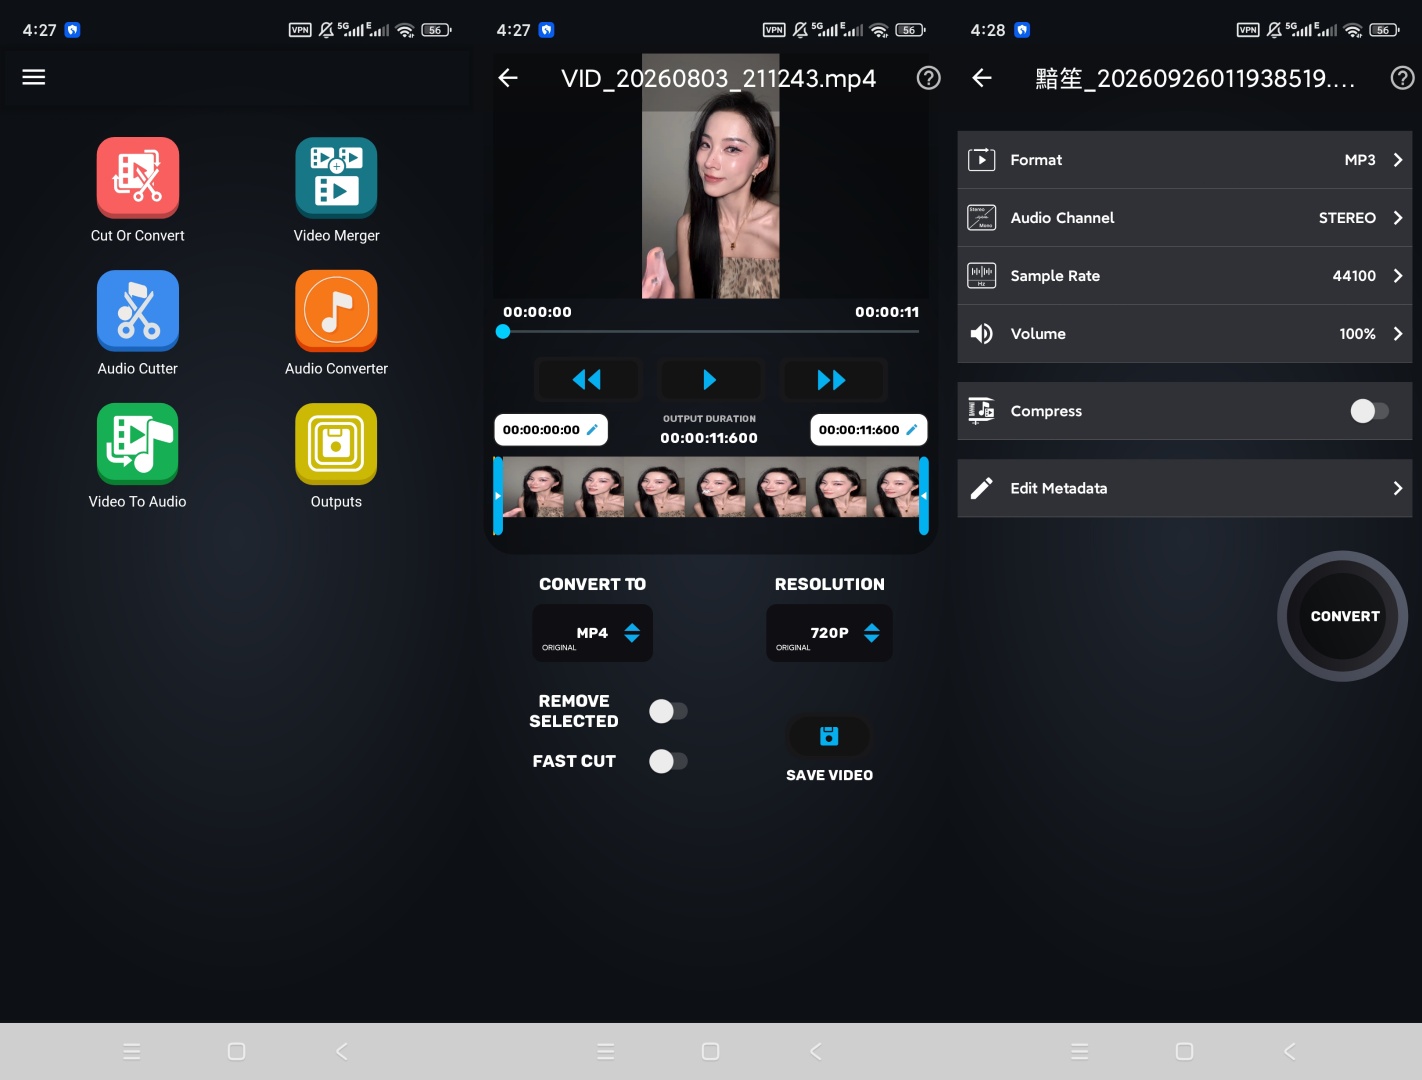The width and height of the screenshot is (1422, 1080).
Task: Enable the Fast Cut switch
Action: (x=668, y=761)
